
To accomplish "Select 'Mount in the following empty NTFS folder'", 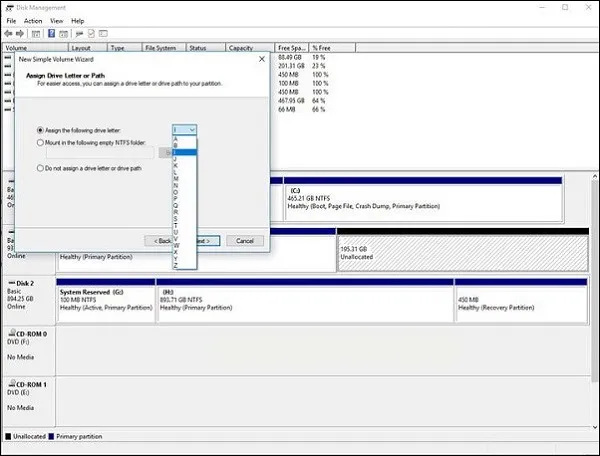I will pos(40,143).
